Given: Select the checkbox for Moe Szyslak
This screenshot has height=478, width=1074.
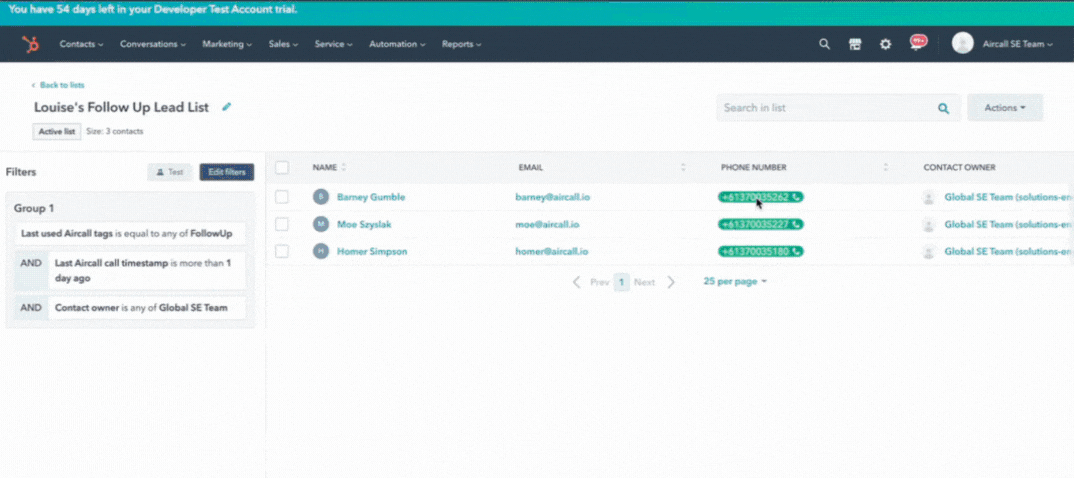Looking at the screenshot, I should [282, 224].
